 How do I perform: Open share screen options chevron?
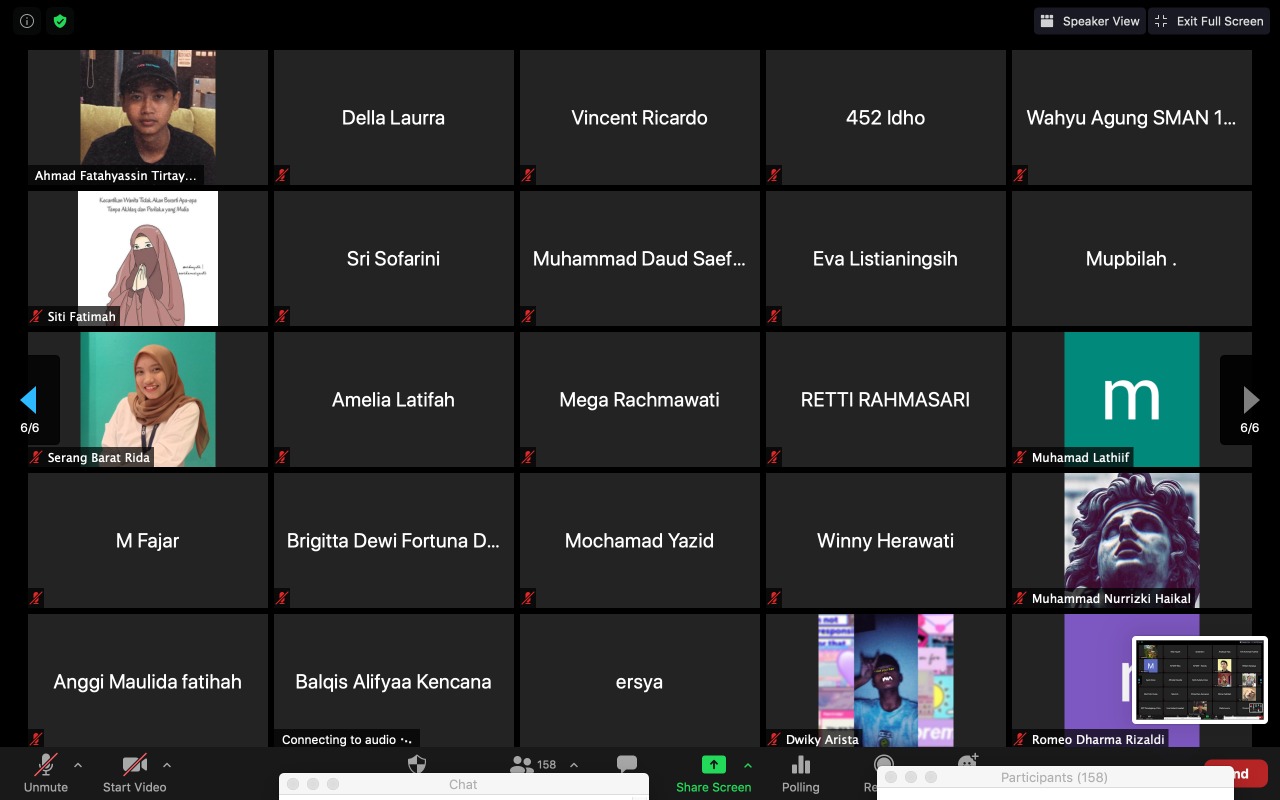(747, 765)
